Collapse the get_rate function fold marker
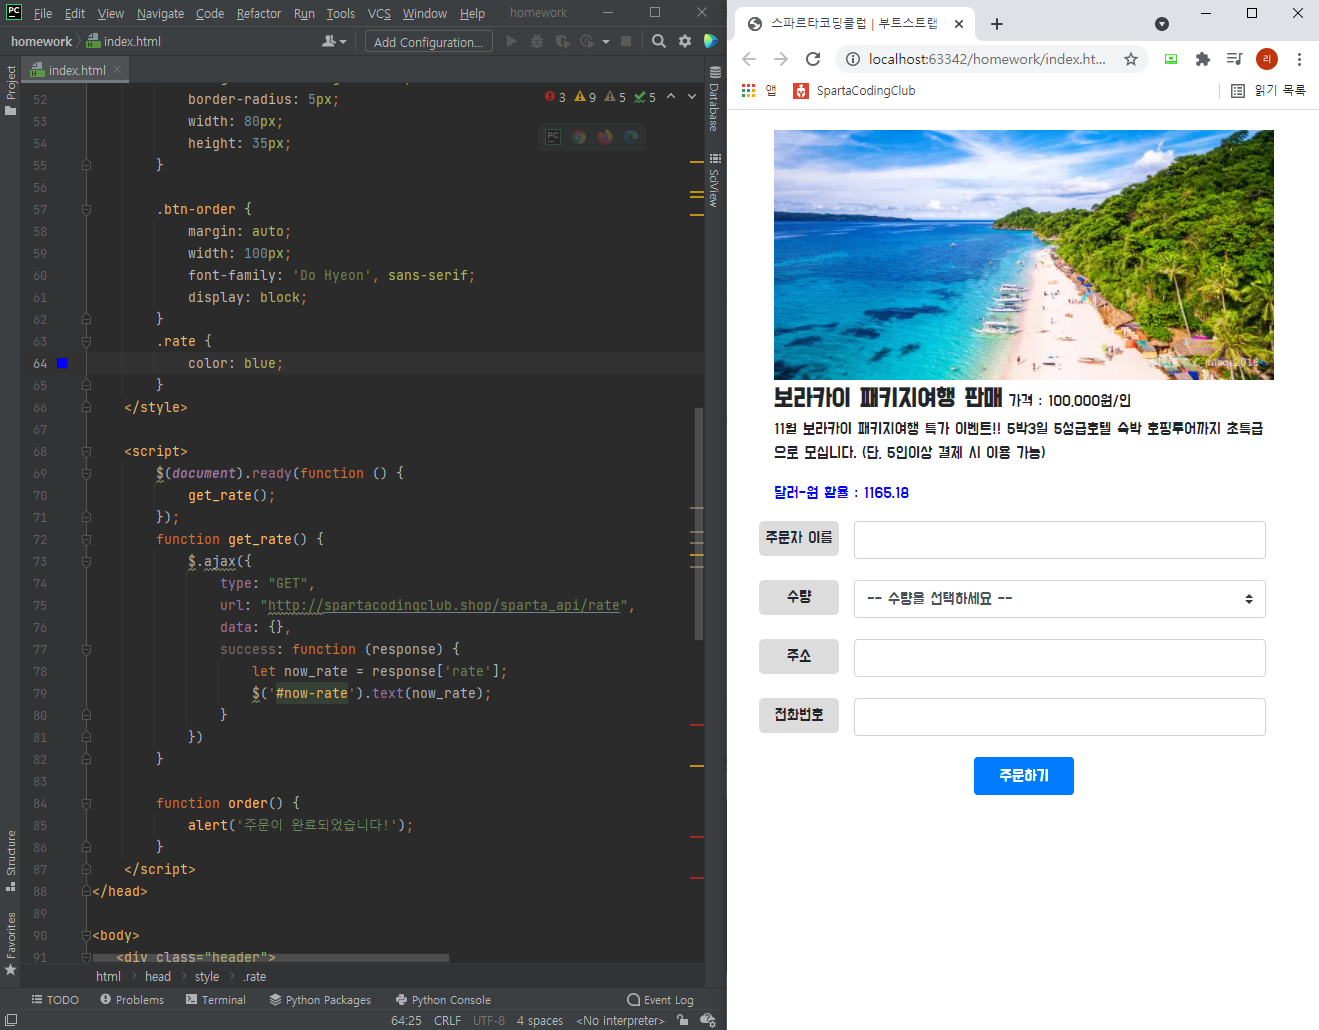Screen dimensions: 1319x1030 (x=86, y=539)
